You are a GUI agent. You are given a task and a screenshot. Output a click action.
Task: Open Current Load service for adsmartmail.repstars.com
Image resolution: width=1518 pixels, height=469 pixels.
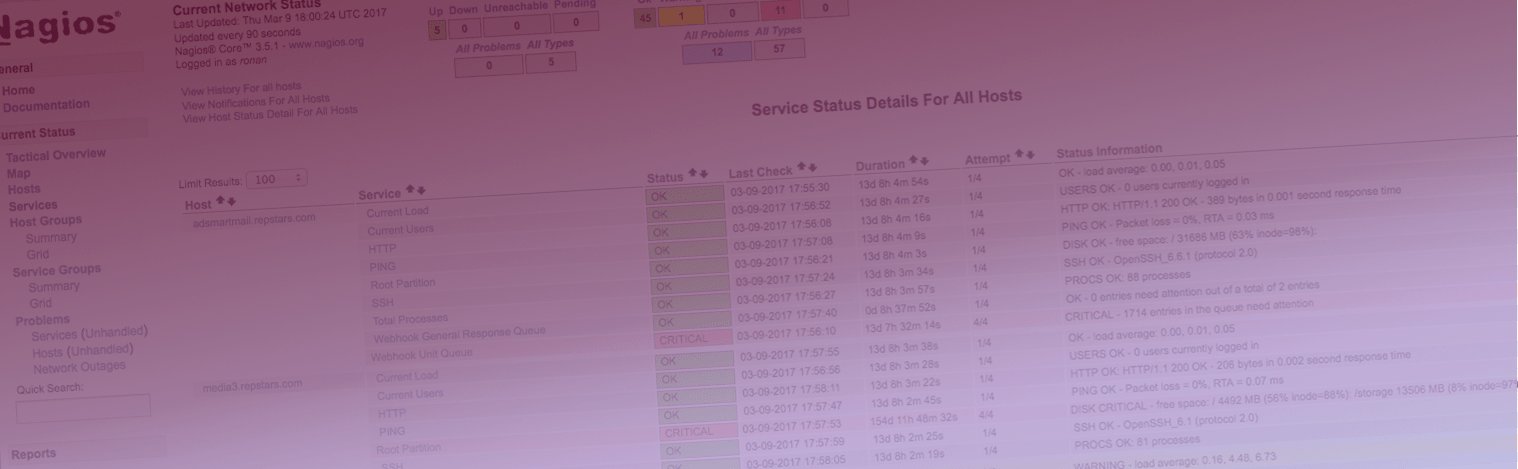click(x=397, y=212)
